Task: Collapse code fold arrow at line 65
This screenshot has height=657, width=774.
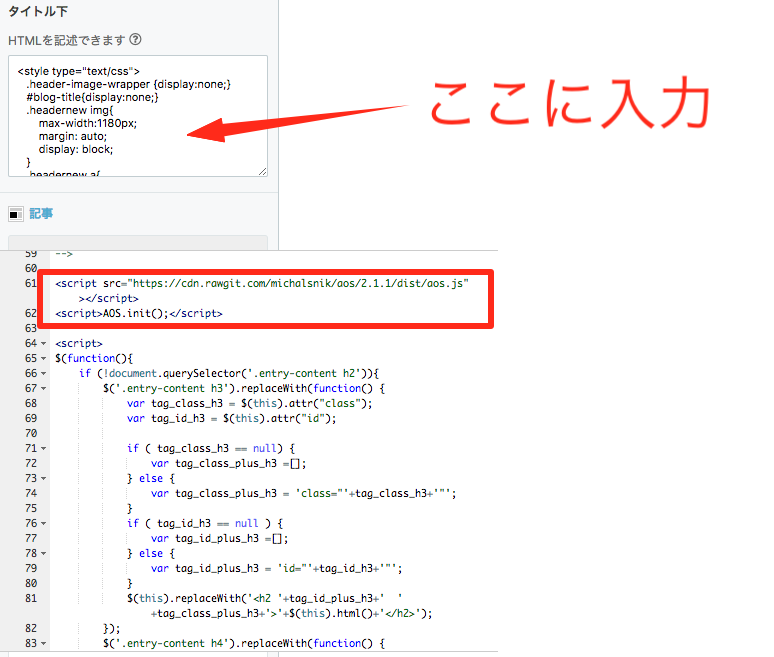Action: 43,358
